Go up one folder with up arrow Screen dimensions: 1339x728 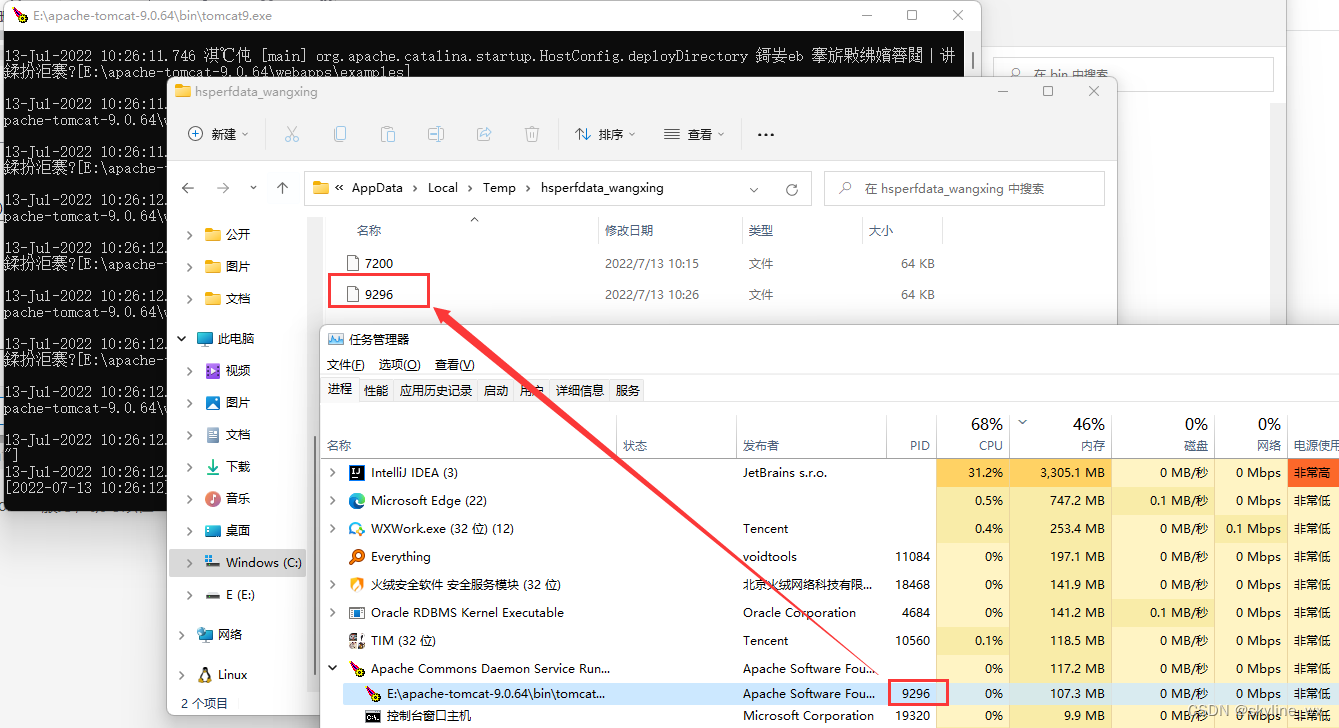coord(283,188)
